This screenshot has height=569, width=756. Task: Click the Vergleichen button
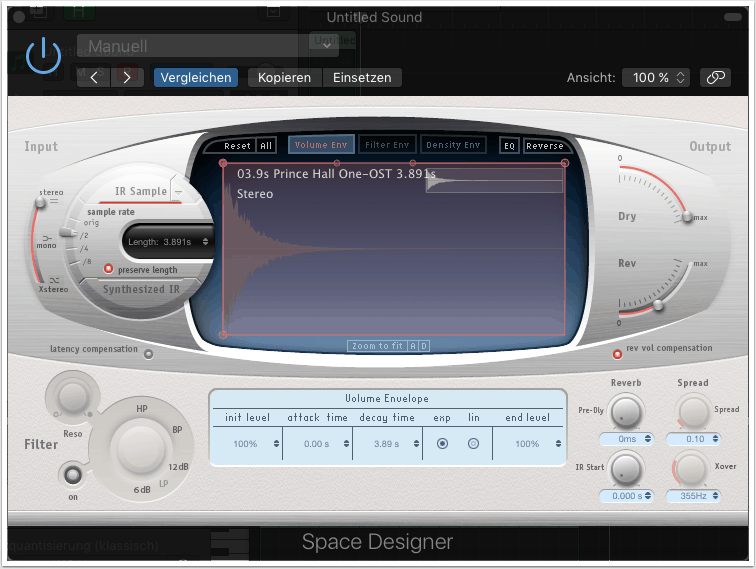point(195,77)
